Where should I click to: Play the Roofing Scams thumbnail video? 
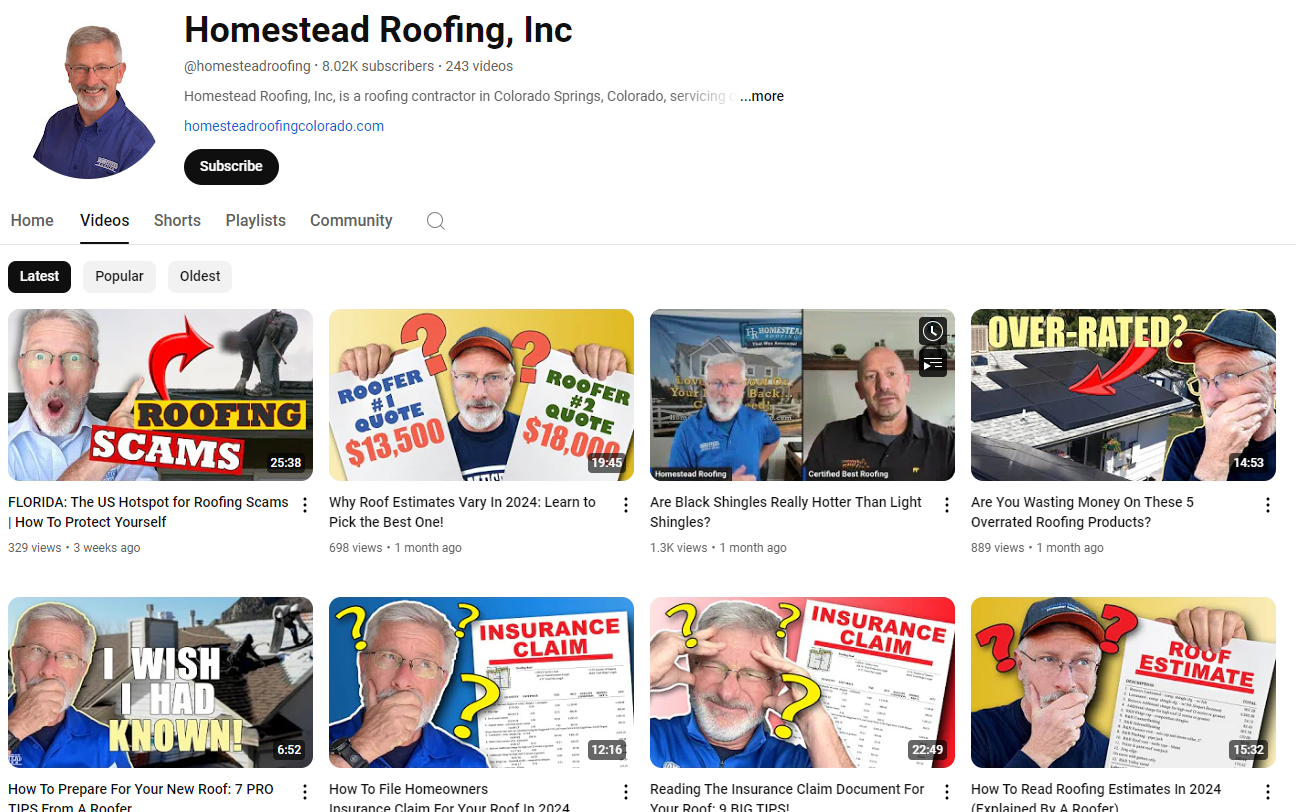pos(160,395)
